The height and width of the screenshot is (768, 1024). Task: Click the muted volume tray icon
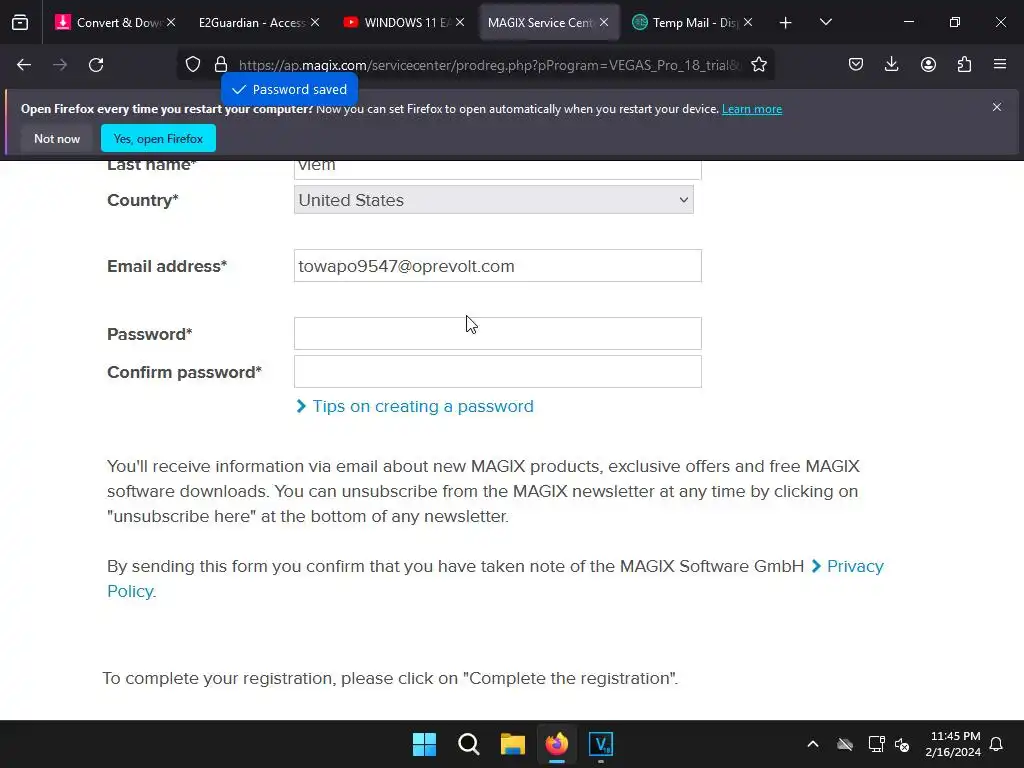[x=903, y=744]
